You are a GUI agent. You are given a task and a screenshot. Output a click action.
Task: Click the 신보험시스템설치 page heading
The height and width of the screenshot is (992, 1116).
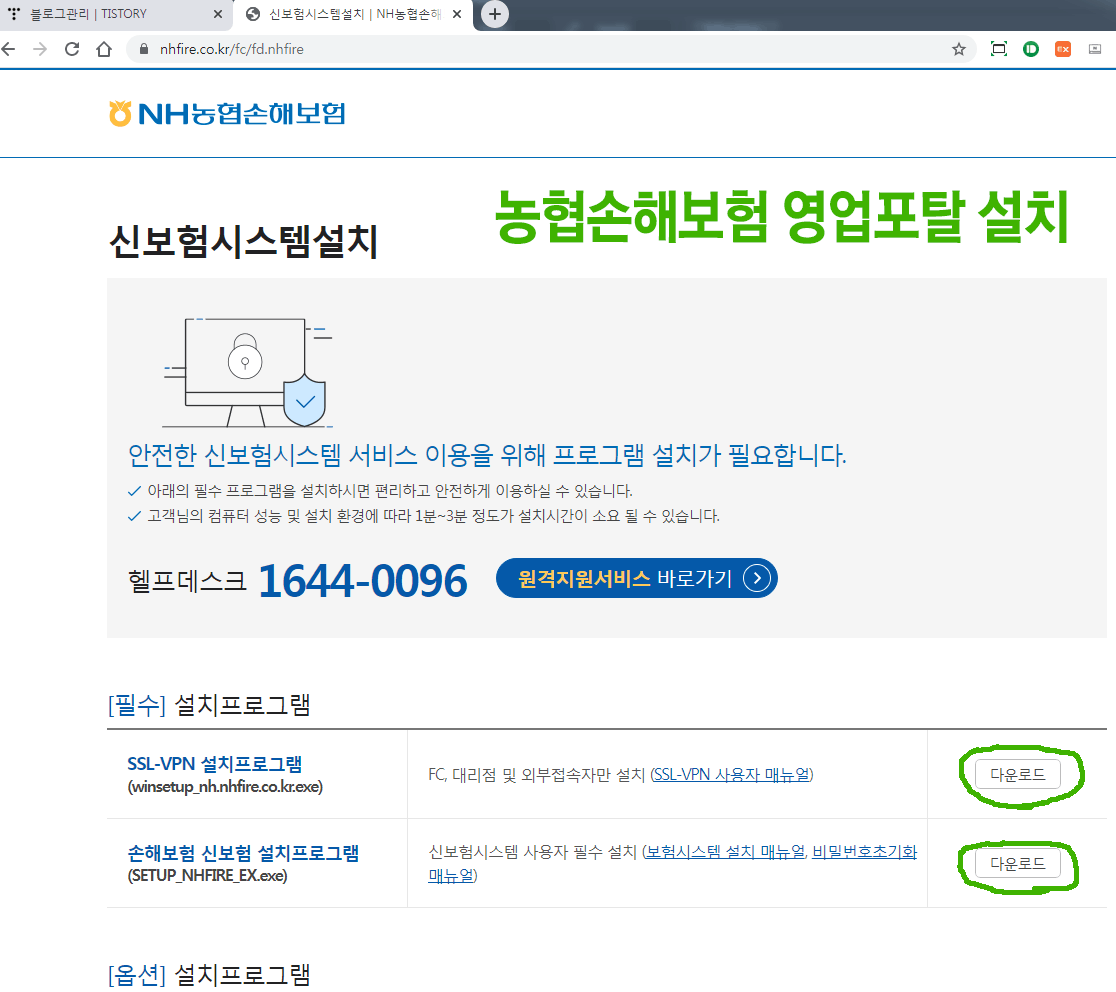coord(243,241)
